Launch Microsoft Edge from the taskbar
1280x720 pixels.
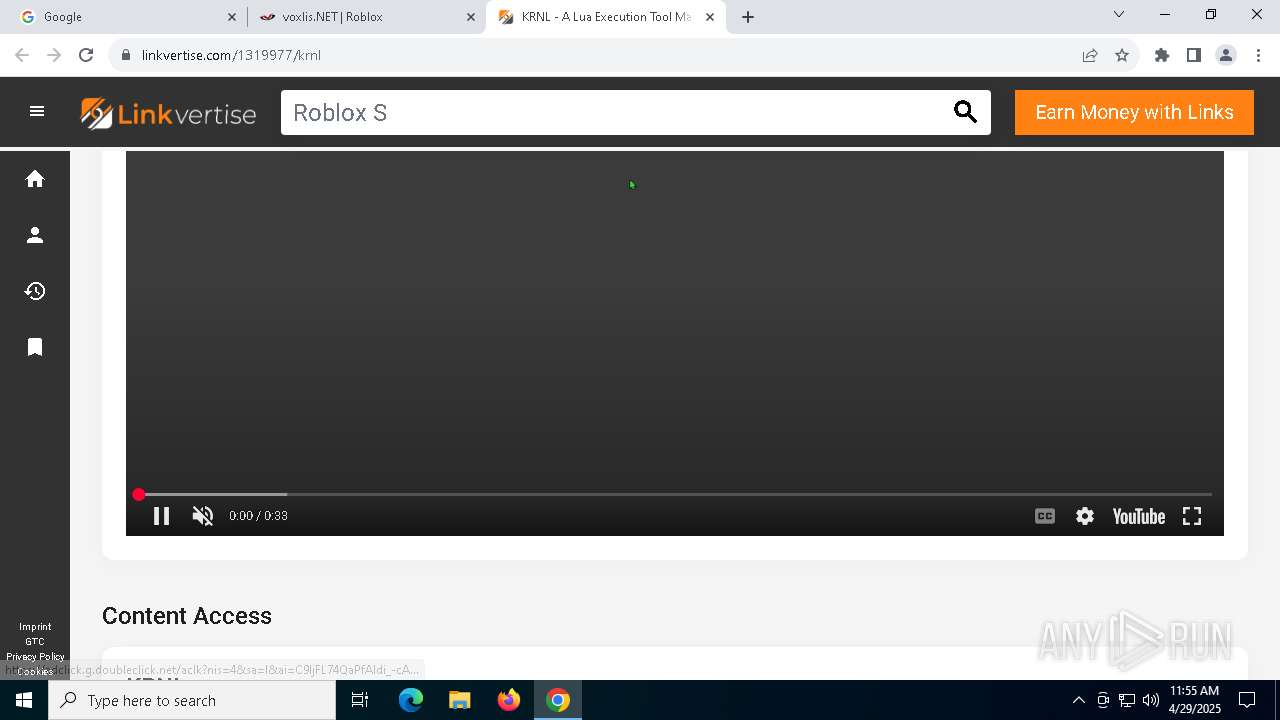pos(411,700)
